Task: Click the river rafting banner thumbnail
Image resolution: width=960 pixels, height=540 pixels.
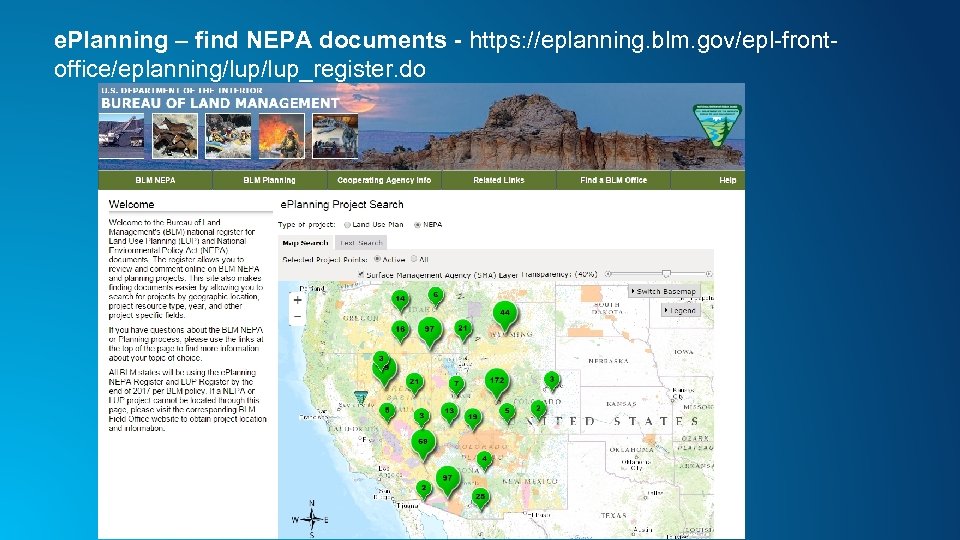Action: click(x=228, y=136)
